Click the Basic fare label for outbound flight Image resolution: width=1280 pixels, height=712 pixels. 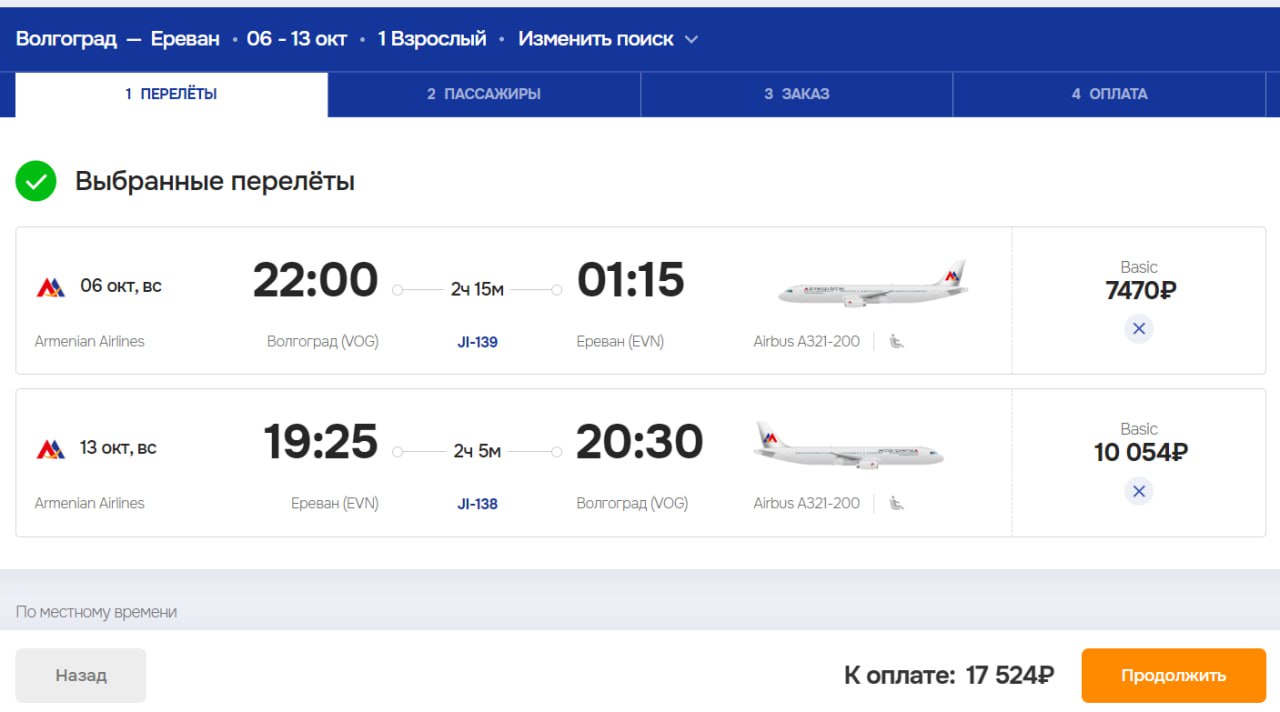tap(1139, 267)
